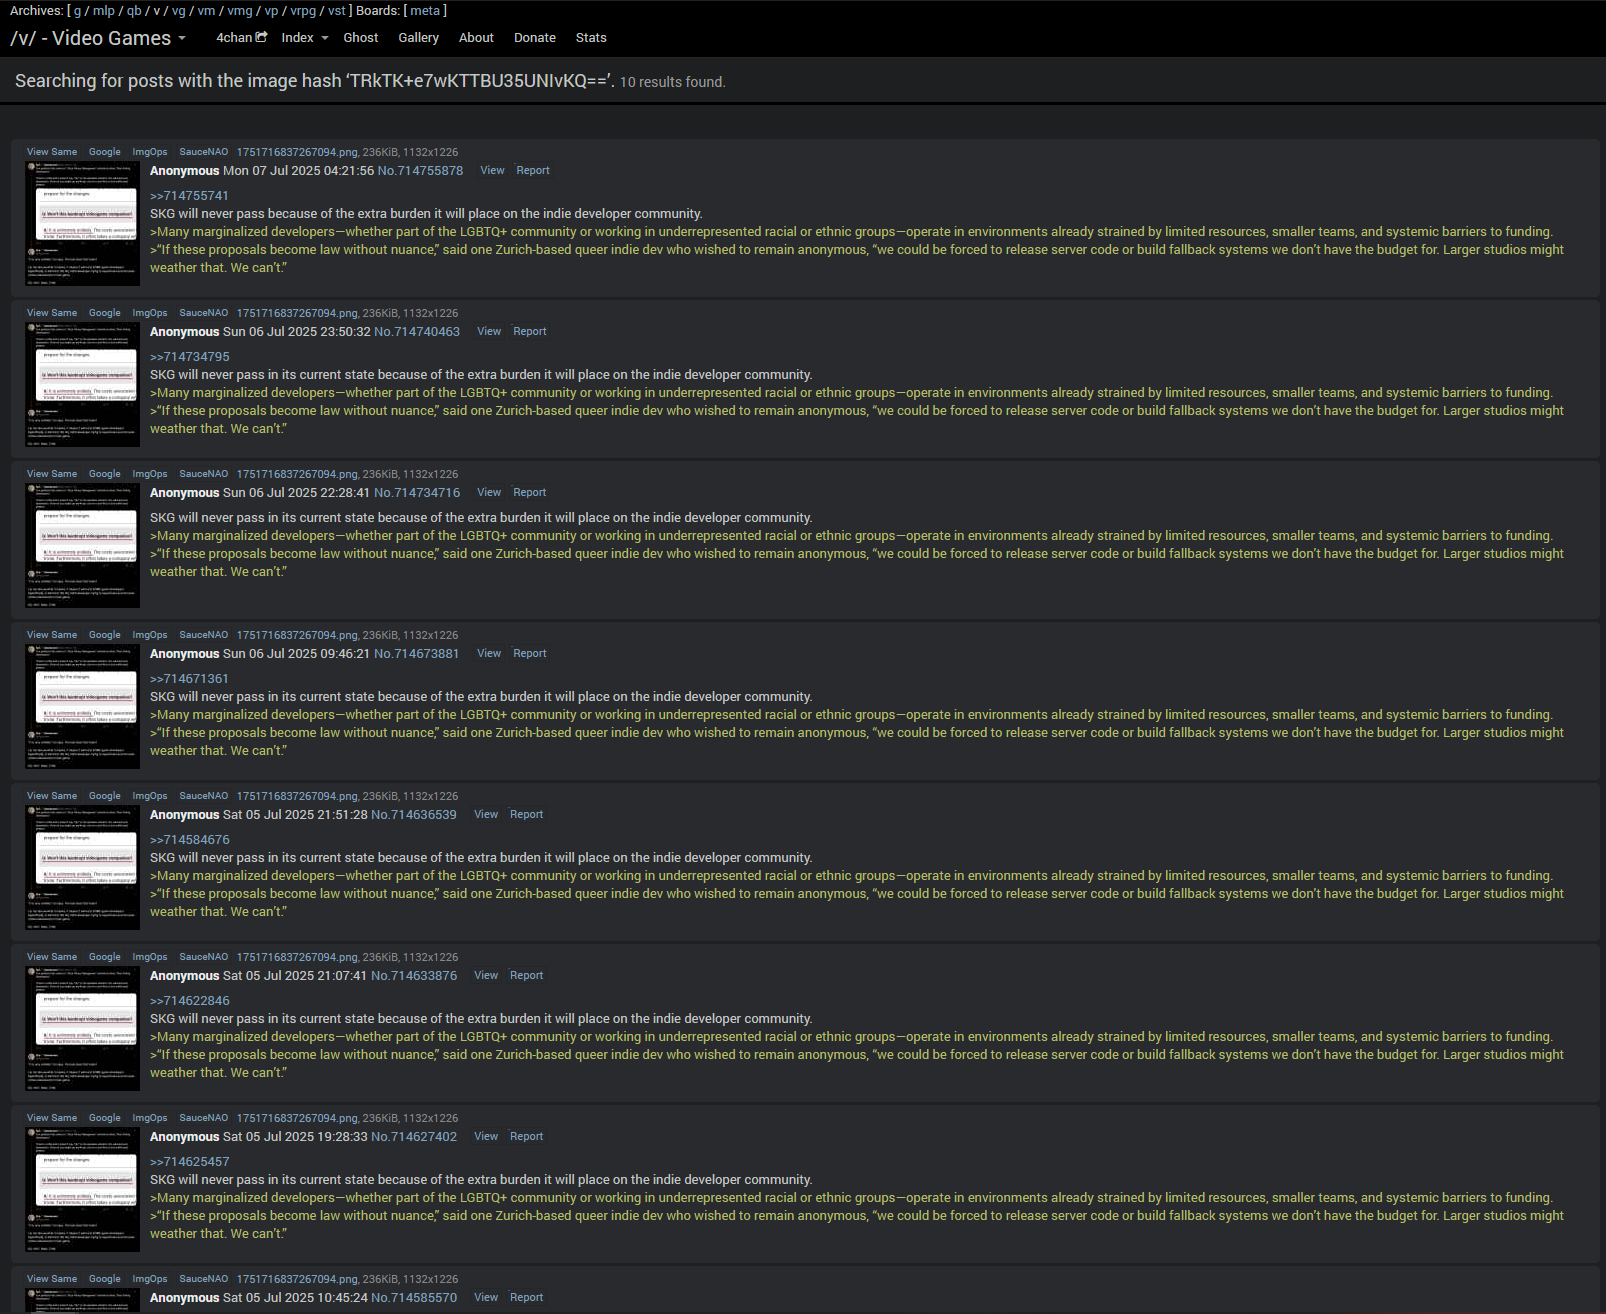Search Google for image of post No.714636539
The image size is (1606, 1314).
105,796
